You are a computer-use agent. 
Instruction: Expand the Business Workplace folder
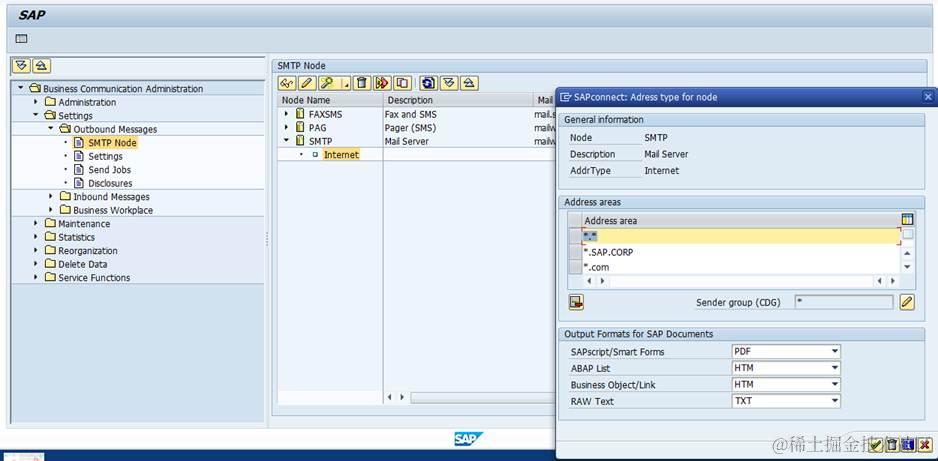51,210
